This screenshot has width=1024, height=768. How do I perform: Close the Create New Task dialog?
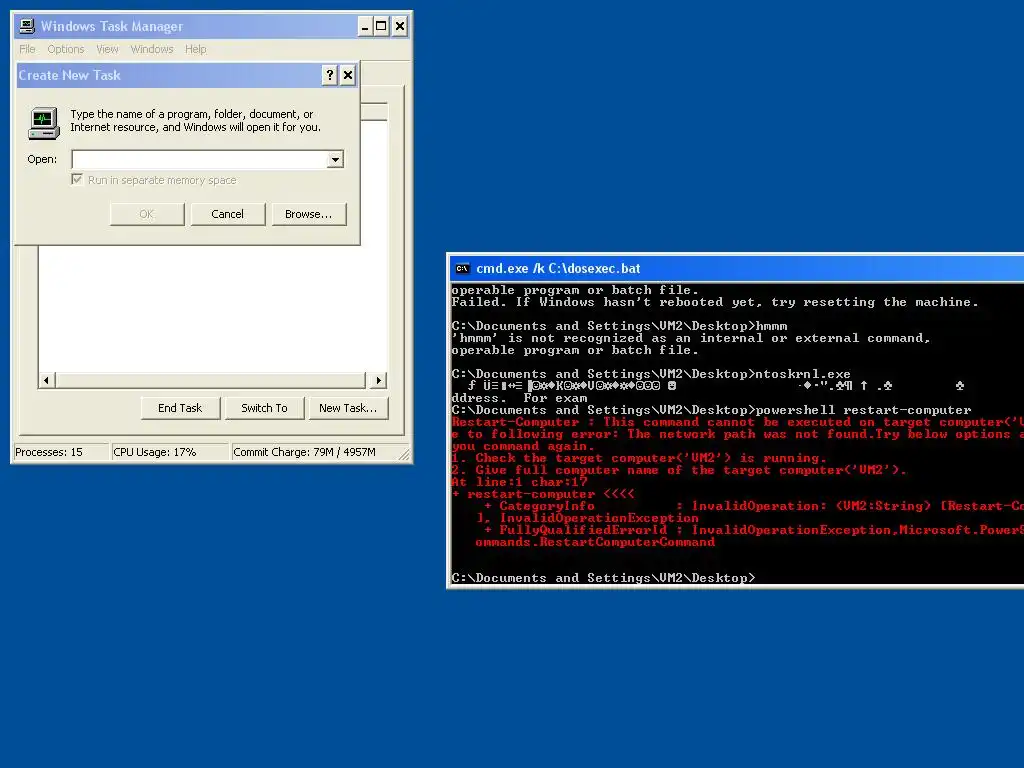coord(348,75)
